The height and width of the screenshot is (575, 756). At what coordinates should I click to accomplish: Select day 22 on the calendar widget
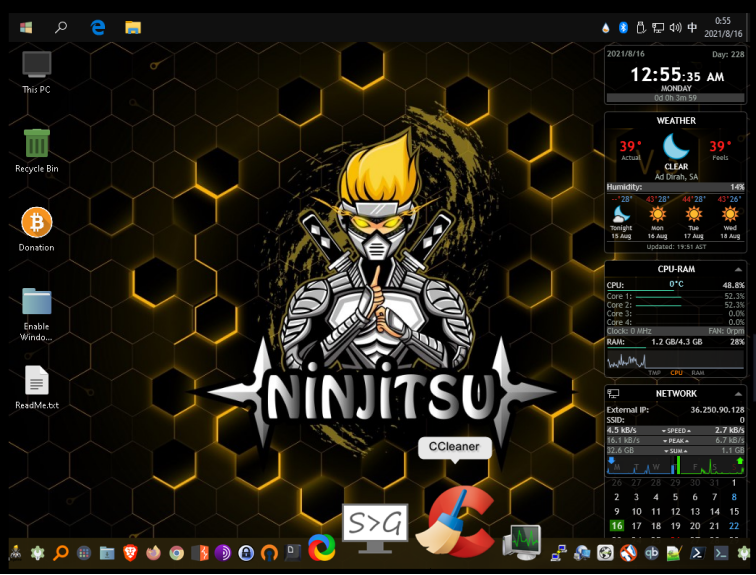pyautogui.click(x=734, y=525)
